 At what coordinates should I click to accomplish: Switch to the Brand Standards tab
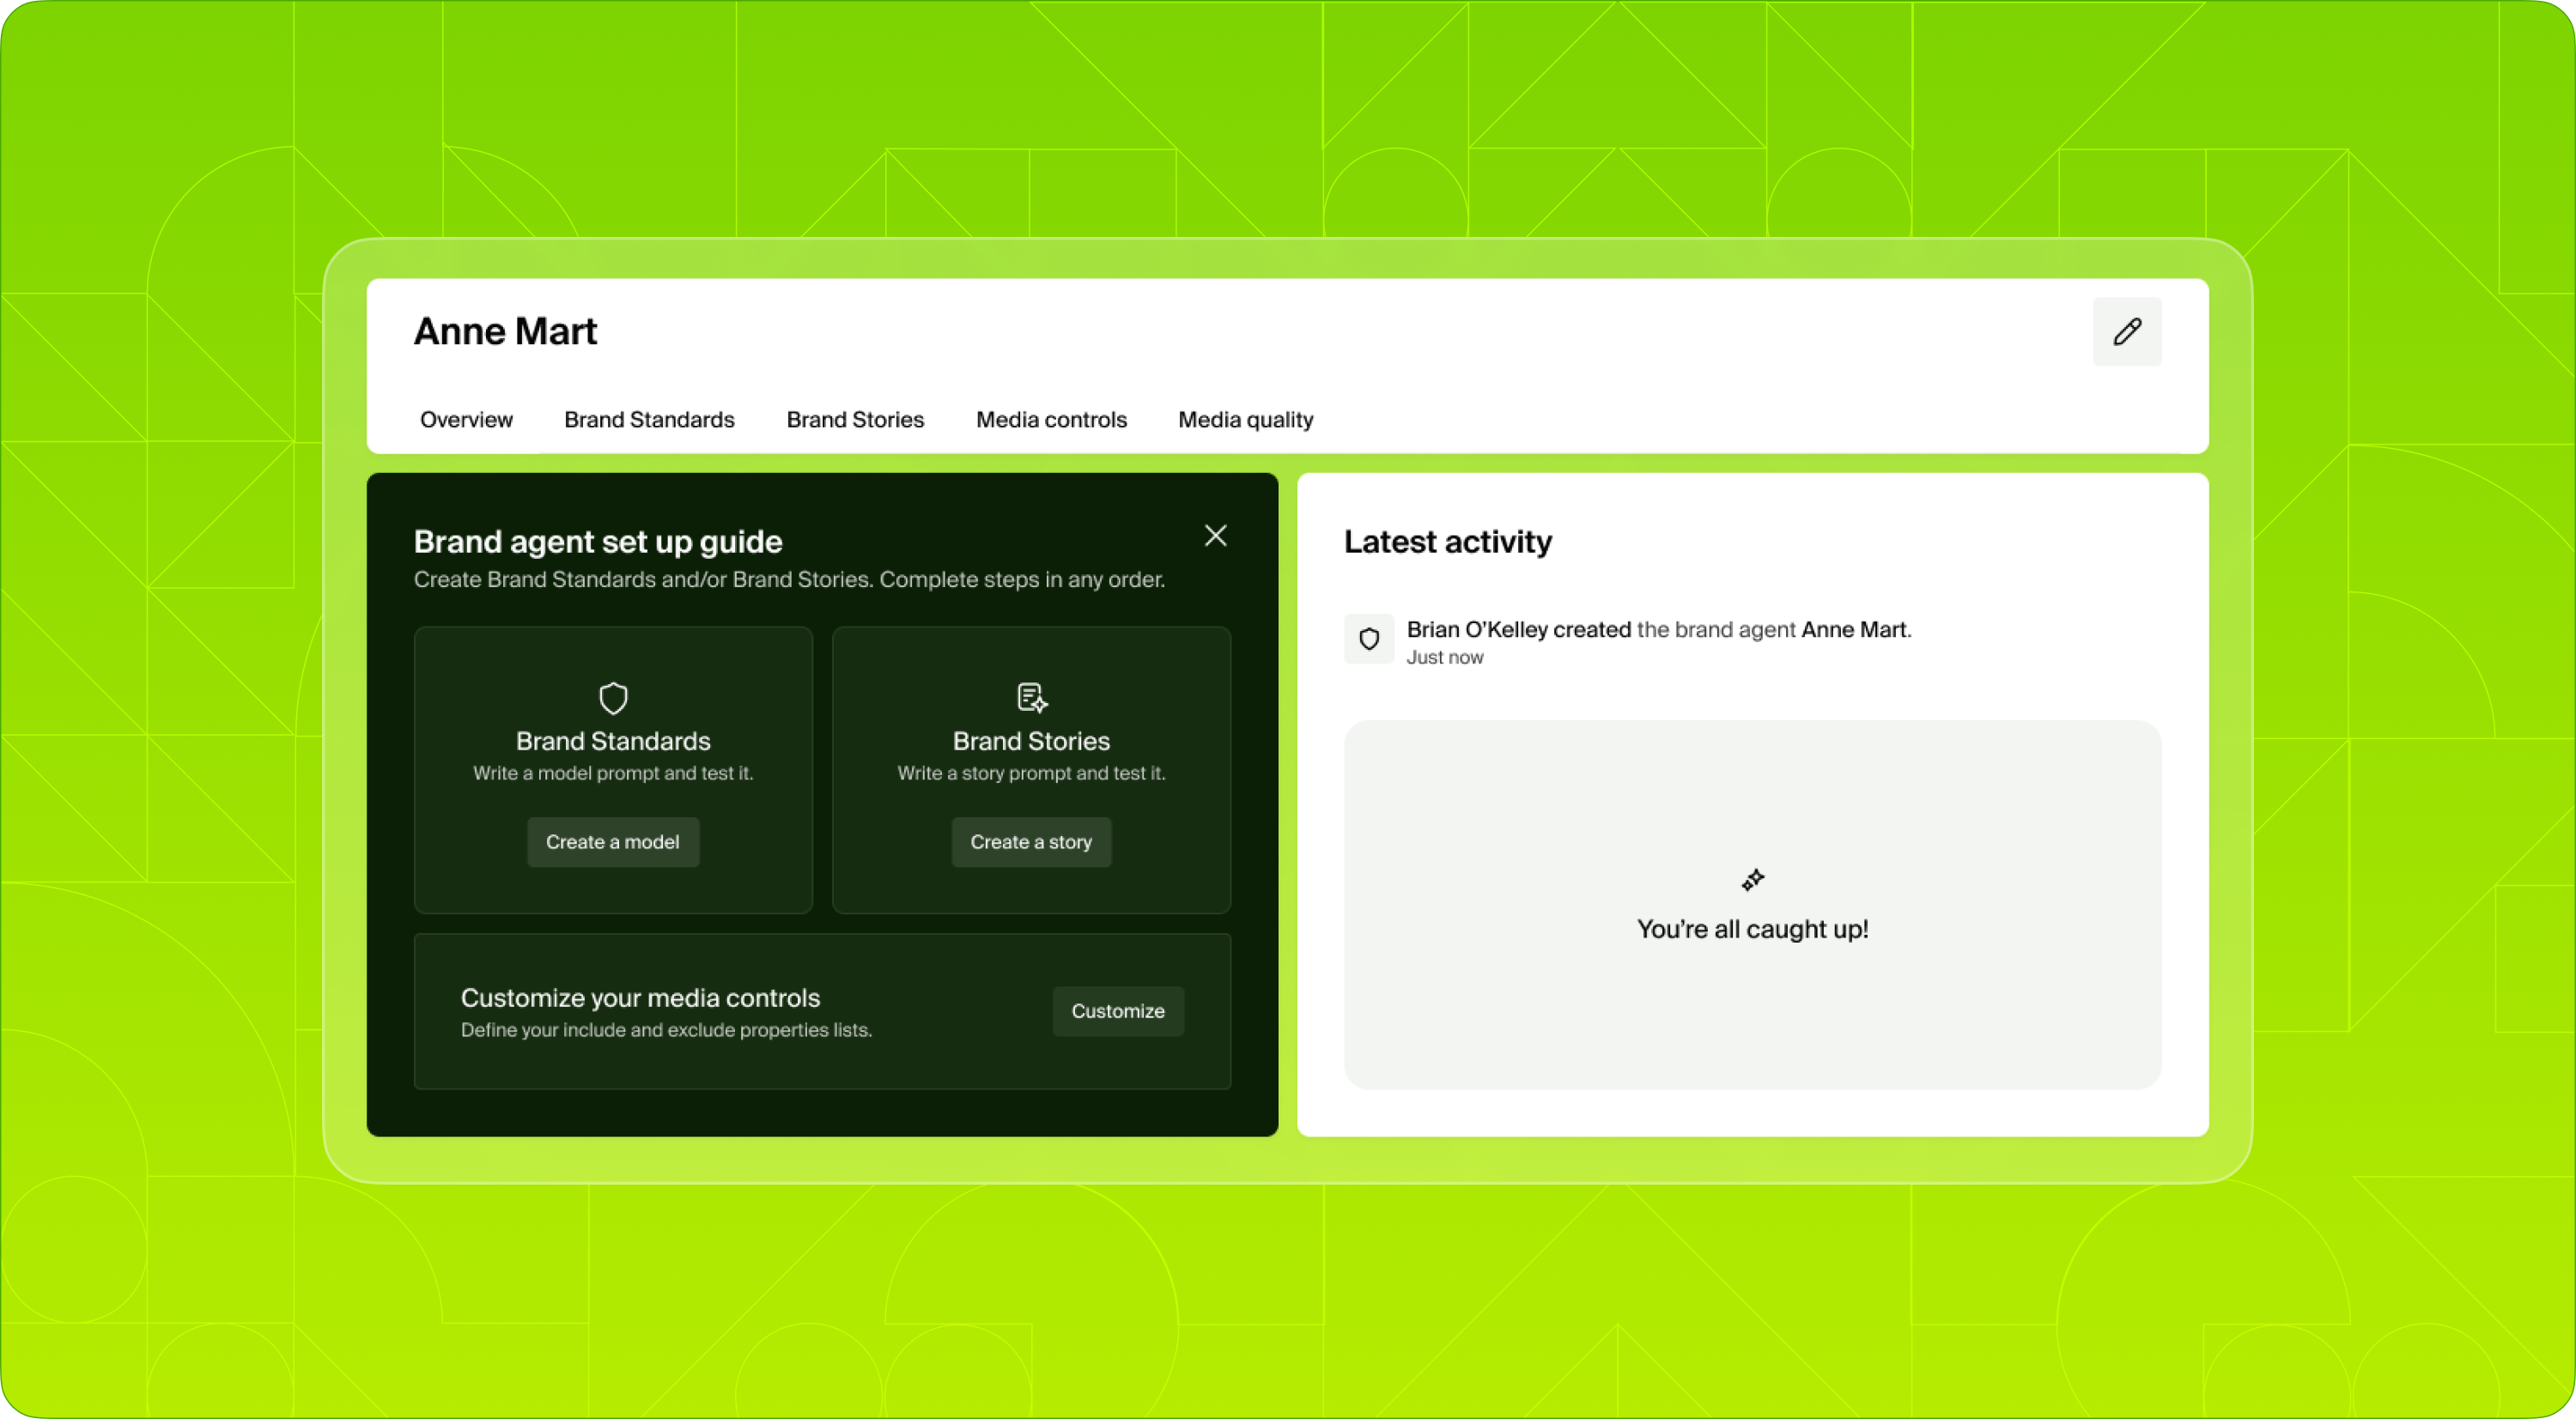pos(649,420)
